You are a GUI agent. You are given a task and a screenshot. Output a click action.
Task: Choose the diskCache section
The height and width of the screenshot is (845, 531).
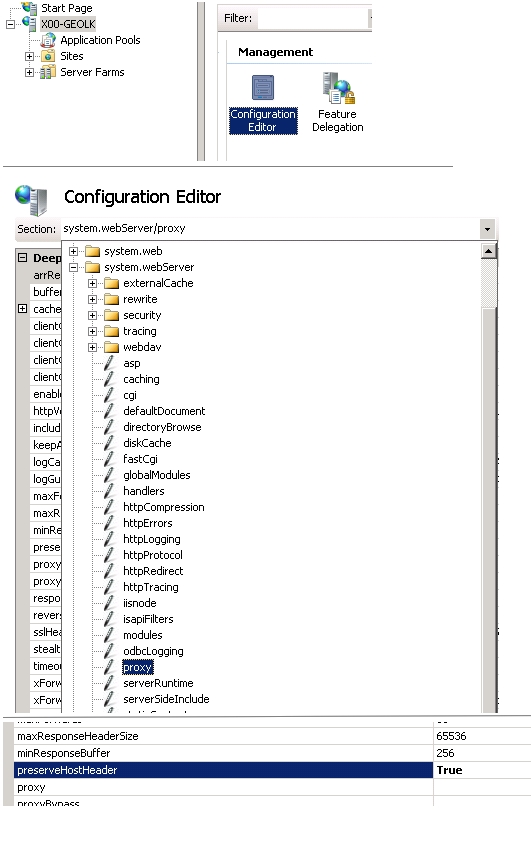[147, 443]
